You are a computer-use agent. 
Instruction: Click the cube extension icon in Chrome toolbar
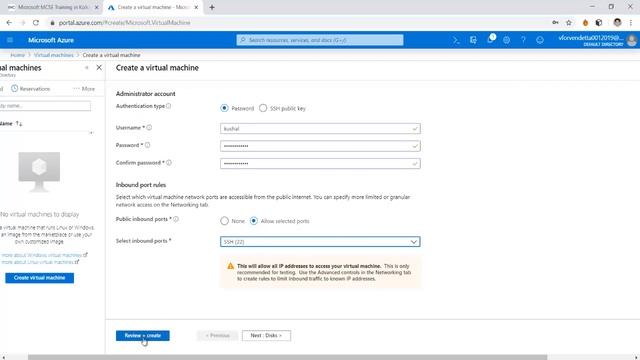[x=599, y=23]
